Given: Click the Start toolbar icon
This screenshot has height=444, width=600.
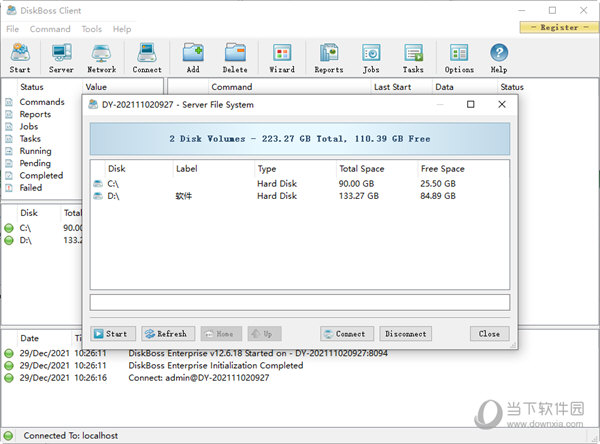Looking at the screenshot, I should tap(20, 58).
